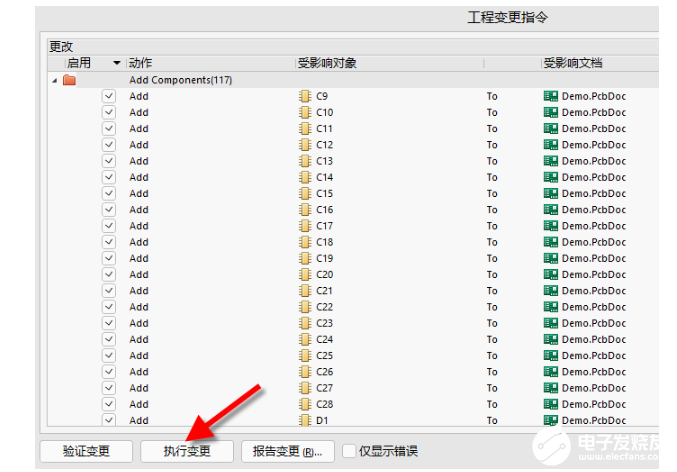677x472 pixels.
Task: Open the 启用 column dropdown arrow
Action: click(117, 63)
